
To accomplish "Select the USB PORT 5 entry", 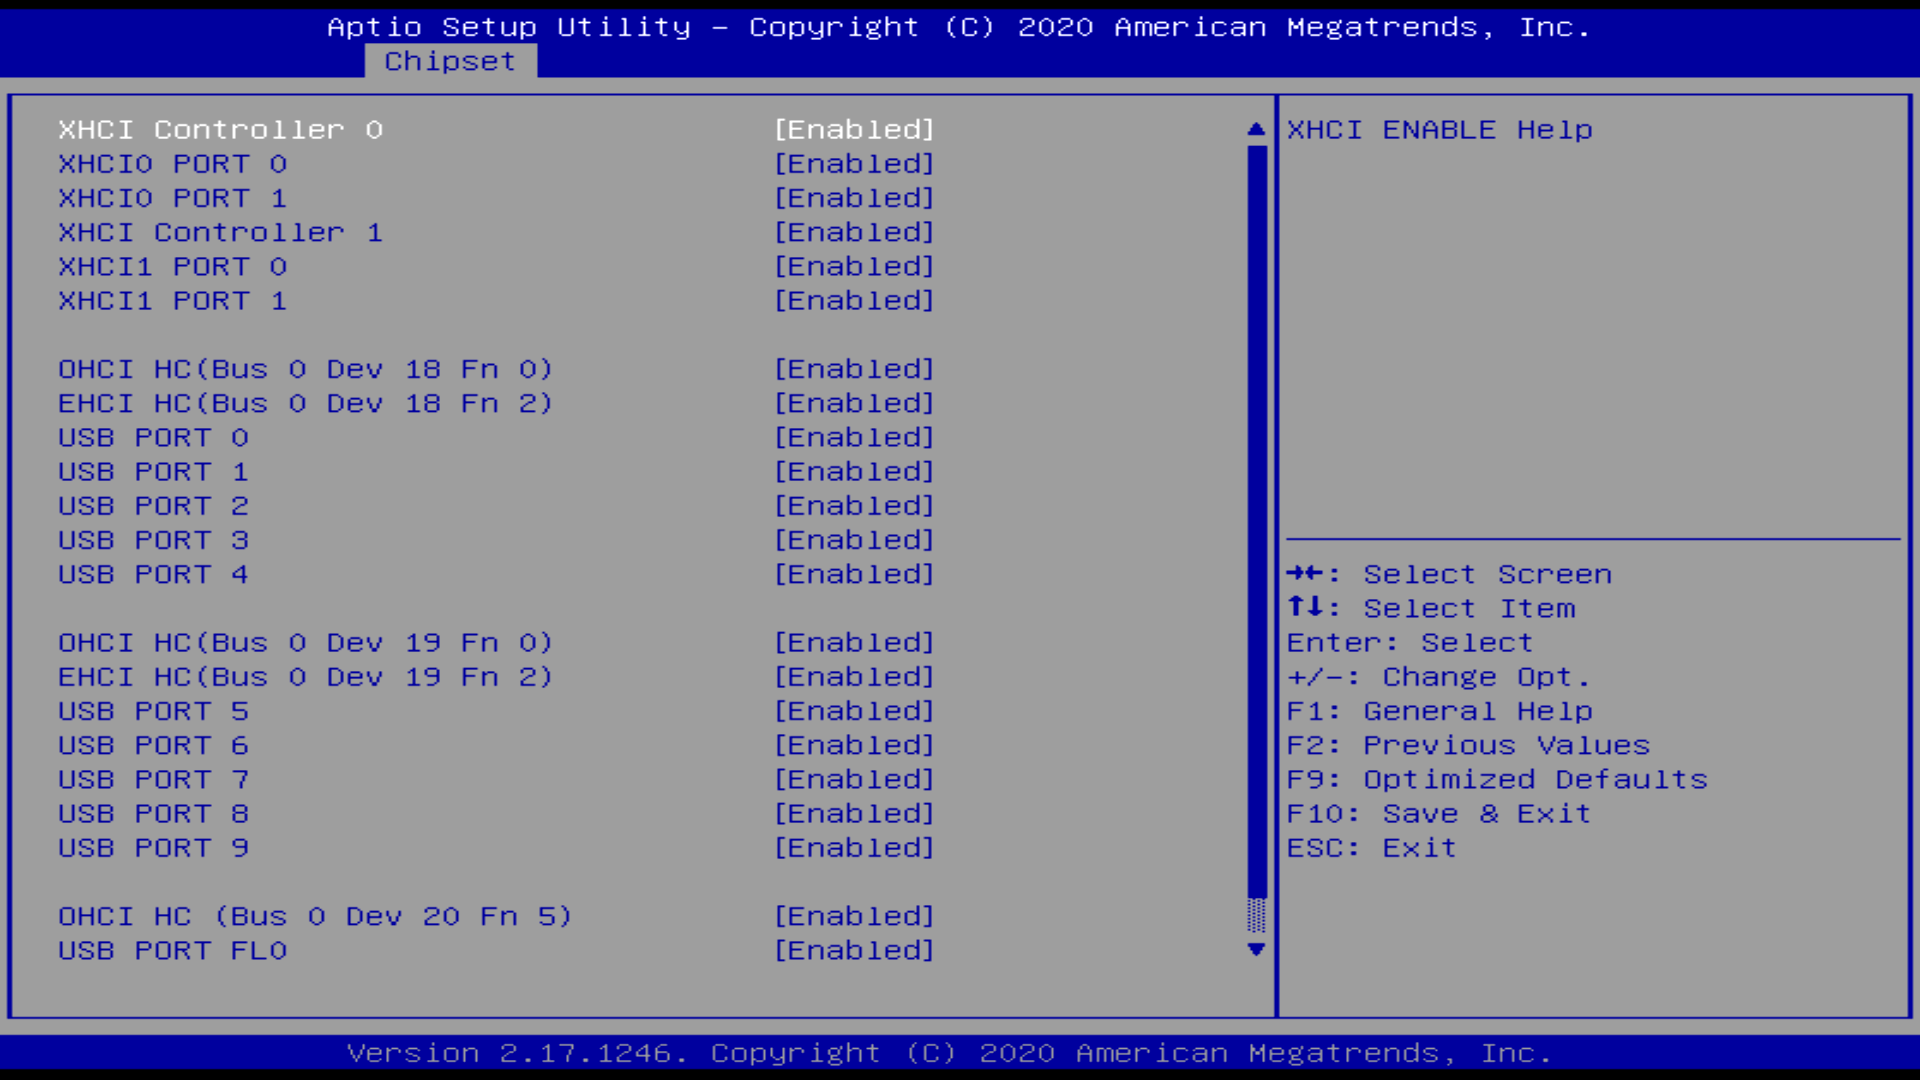I will click(x=153, y=711).
